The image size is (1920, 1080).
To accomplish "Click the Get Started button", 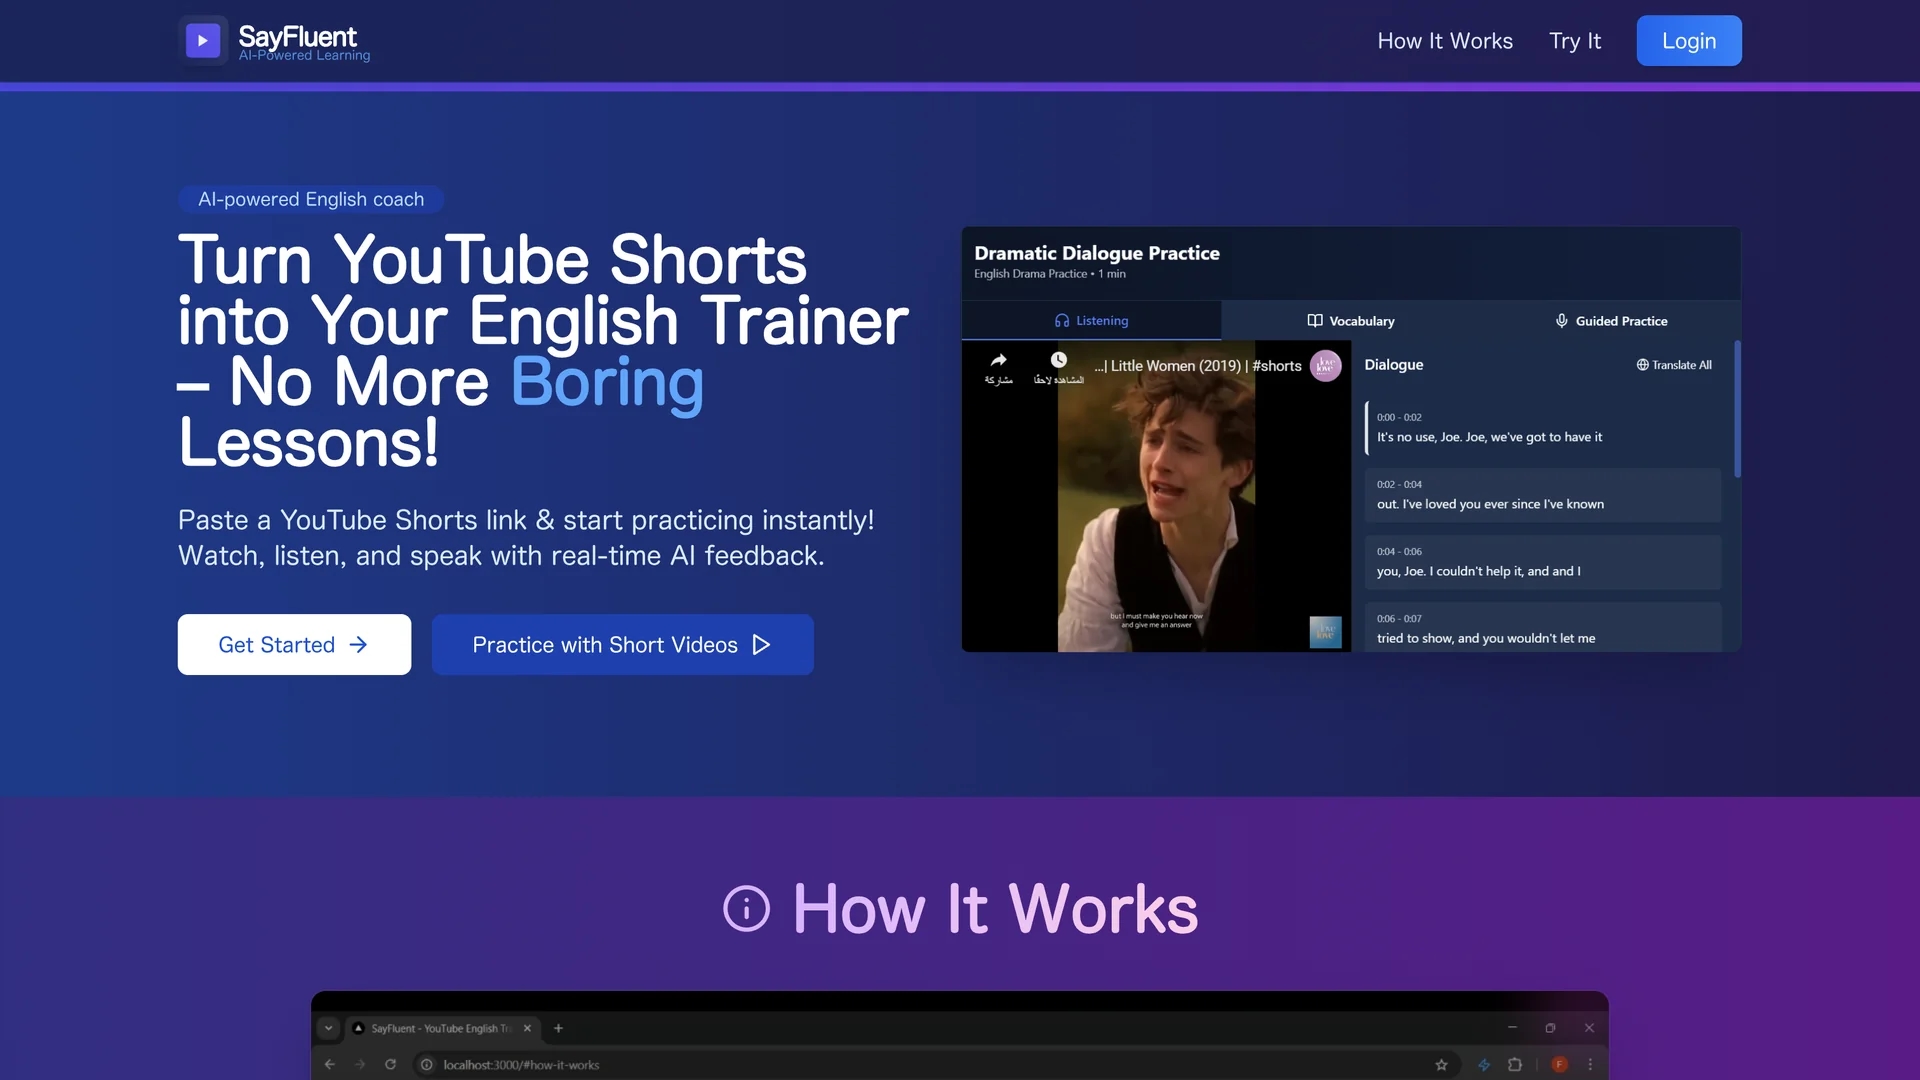I will 294,645.
